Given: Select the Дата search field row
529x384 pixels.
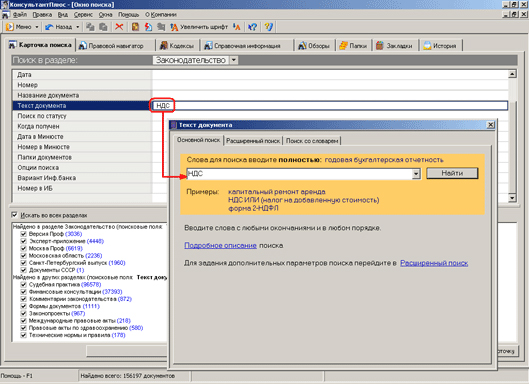Looking at the screenshot, I should (x=260, y=75).
